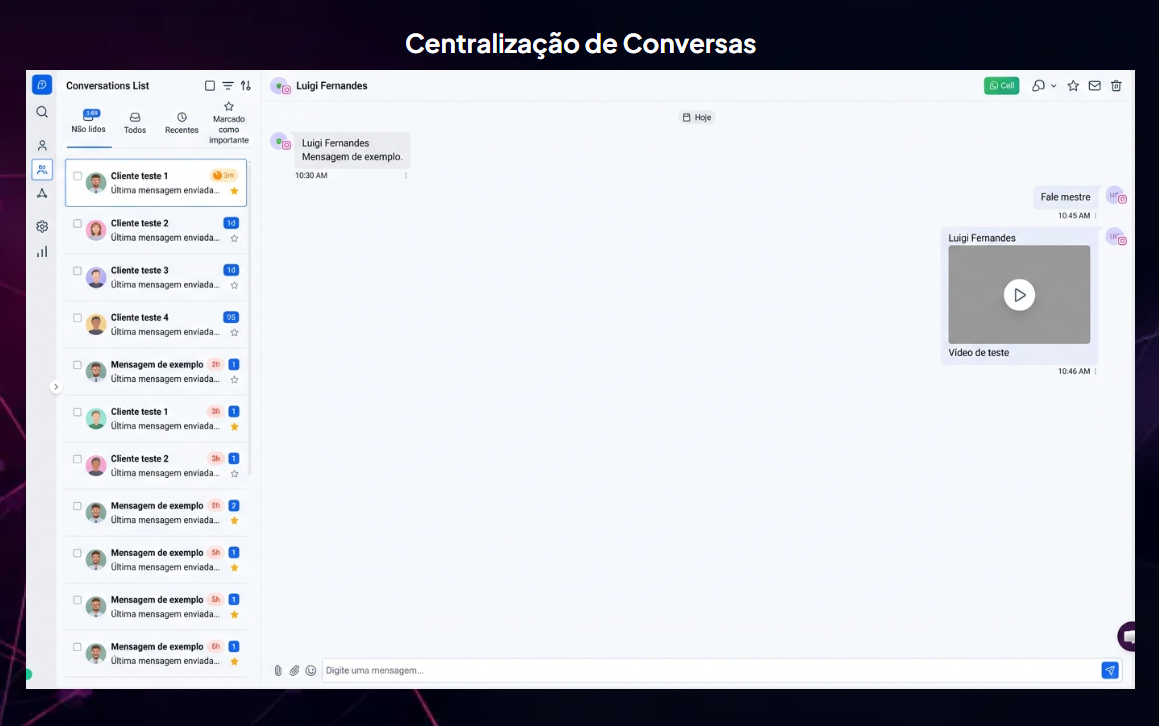Open the triangle network nodes sidebar icon
This screenshot has width=1159, height=726.
click(x=42, y=194)
